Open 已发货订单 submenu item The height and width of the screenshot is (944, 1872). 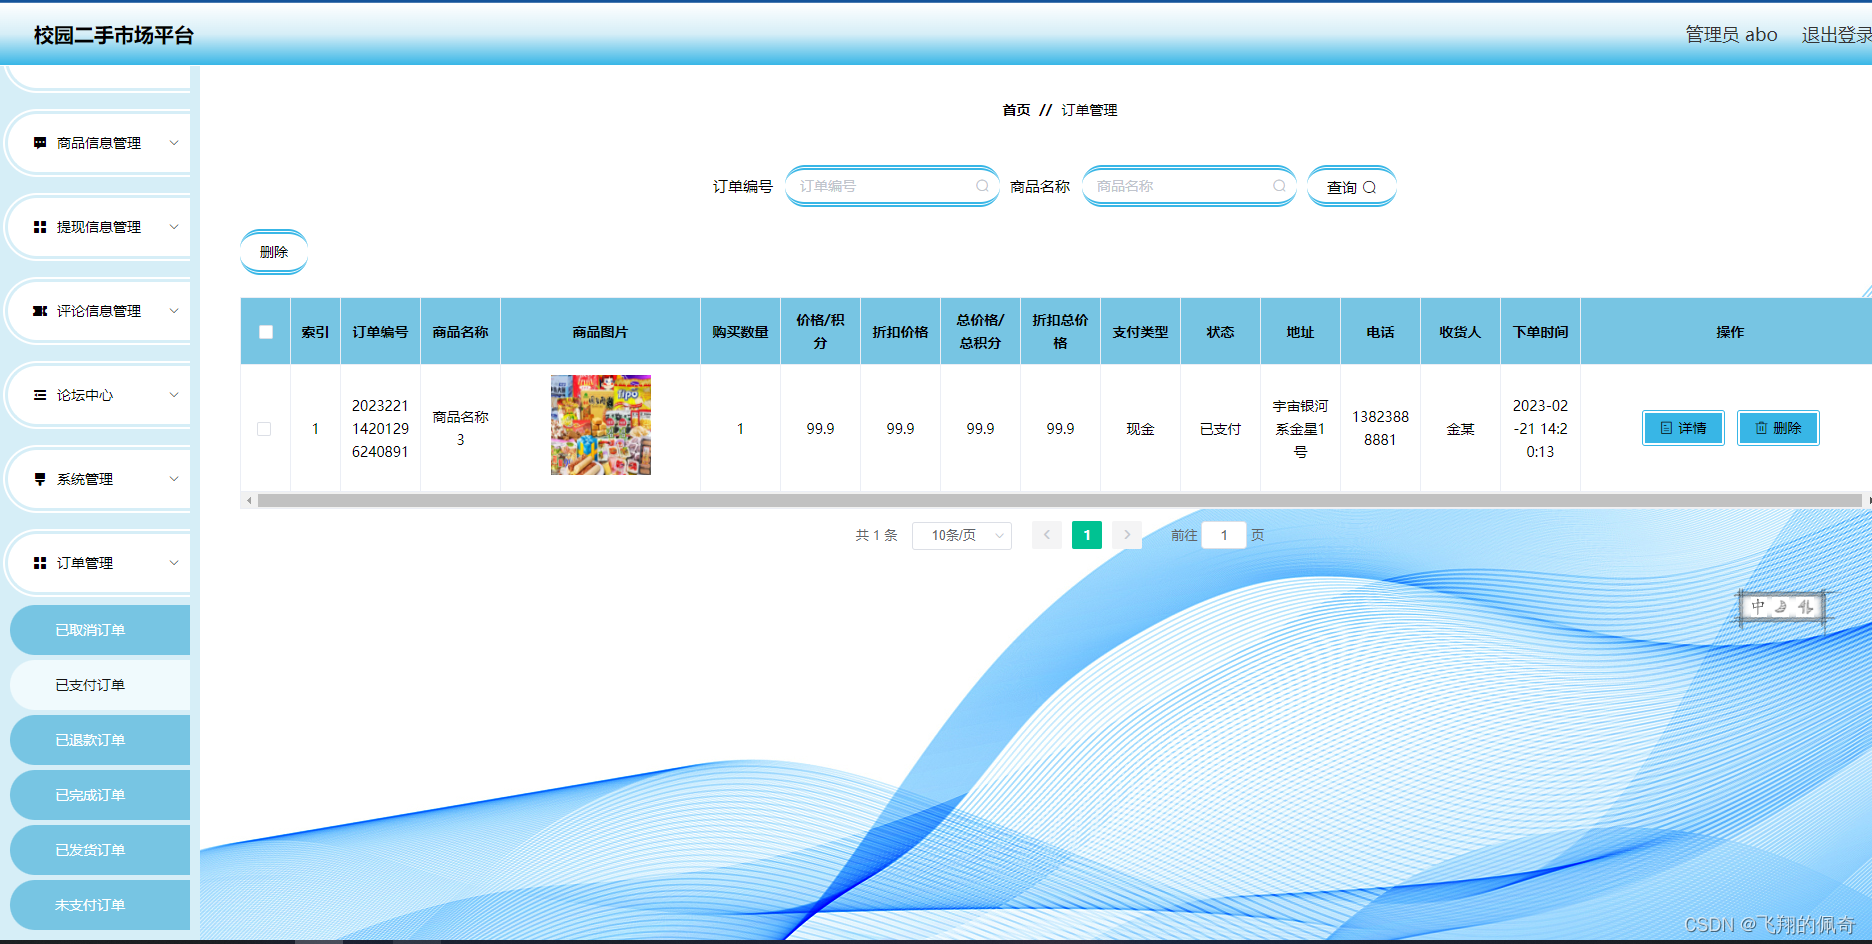pos(99,850)
